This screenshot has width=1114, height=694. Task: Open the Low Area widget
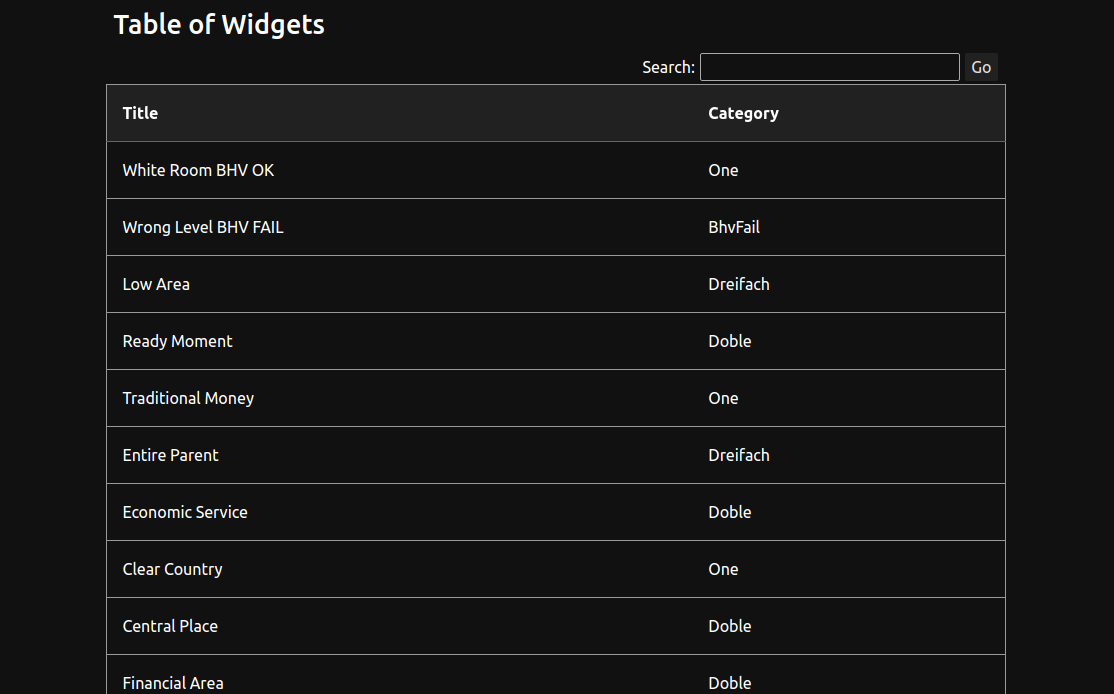click(x=156, y=284)
